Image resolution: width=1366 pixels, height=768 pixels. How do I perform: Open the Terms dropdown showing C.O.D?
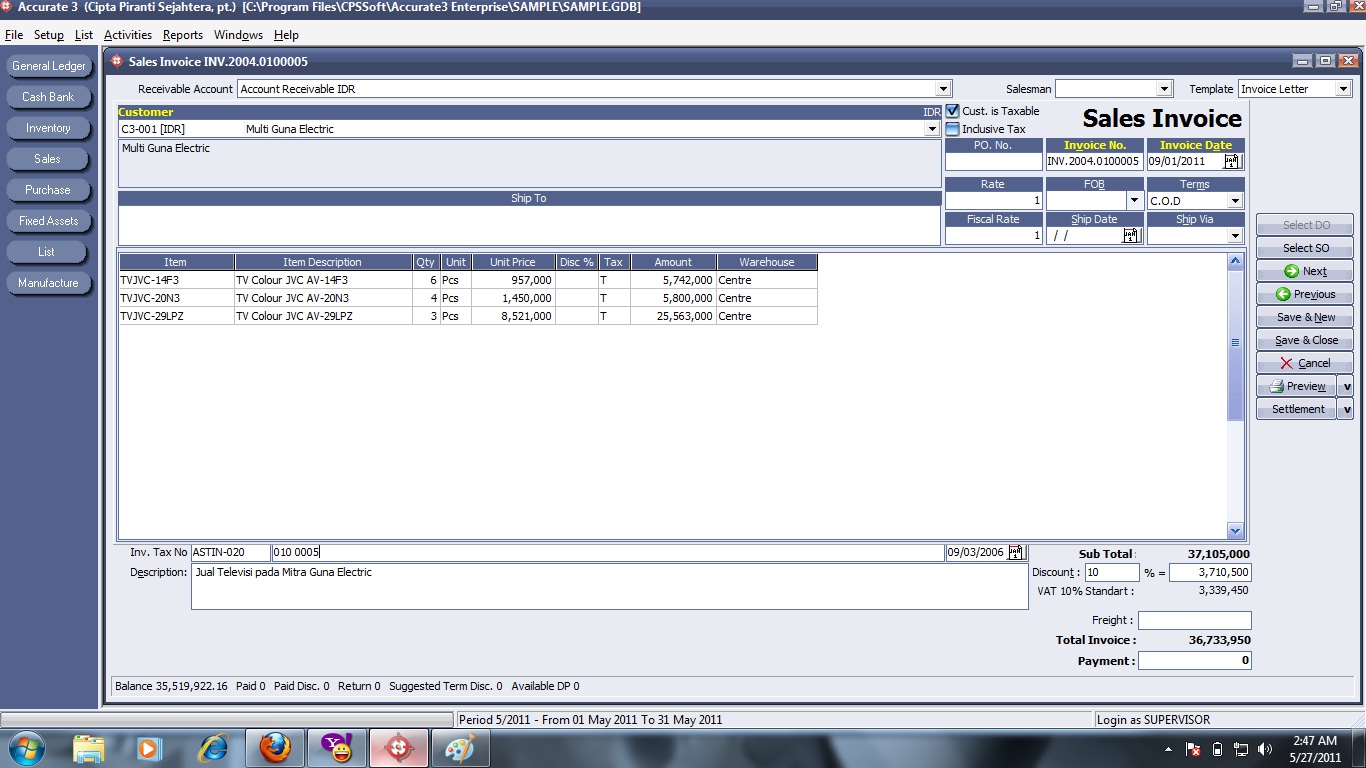1235,200
